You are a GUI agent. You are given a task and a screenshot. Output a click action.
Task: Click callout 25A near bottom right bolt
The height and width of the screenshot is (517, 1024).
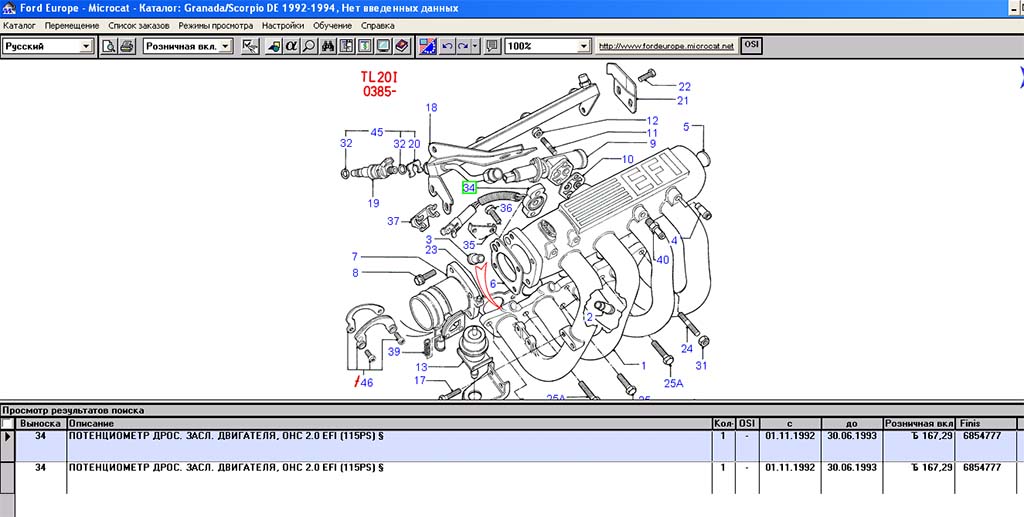673,383
